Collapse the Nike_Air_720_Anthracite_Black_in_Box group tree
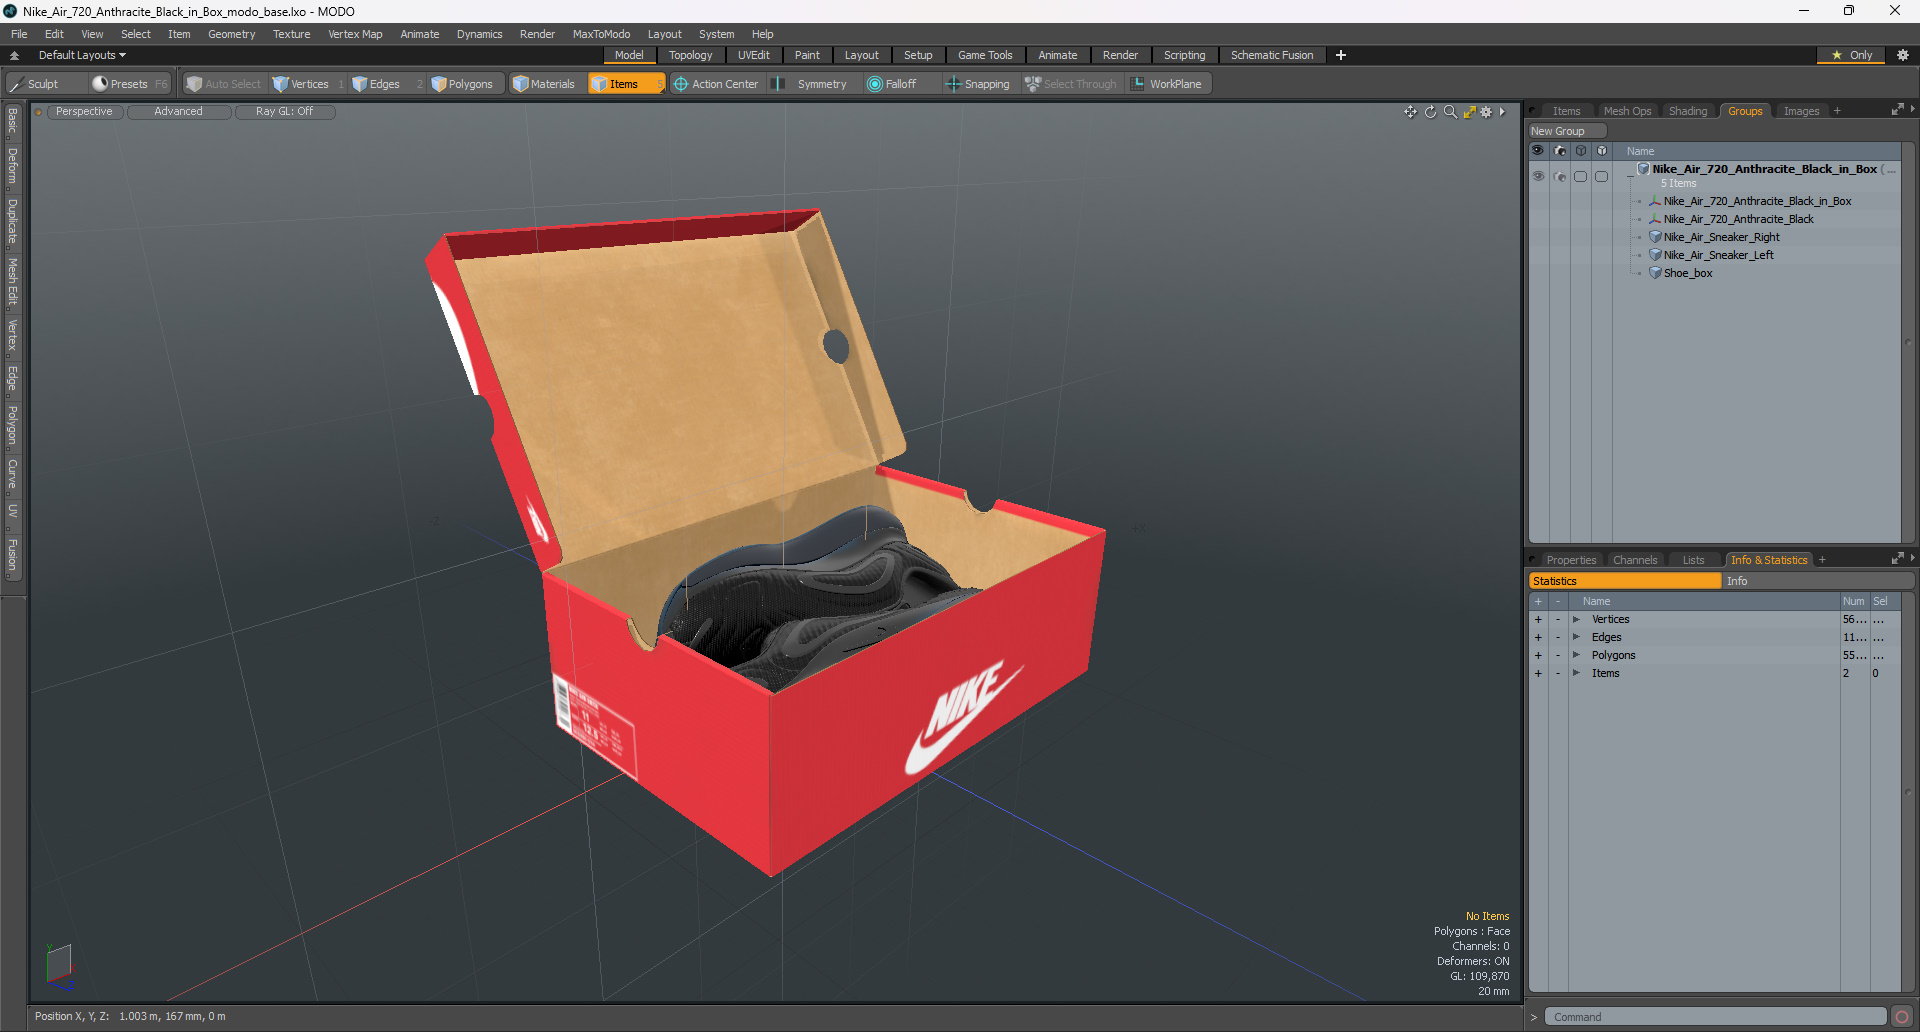The height and width of the screenshot is (1032, 1920). [x=1631, y=174]
